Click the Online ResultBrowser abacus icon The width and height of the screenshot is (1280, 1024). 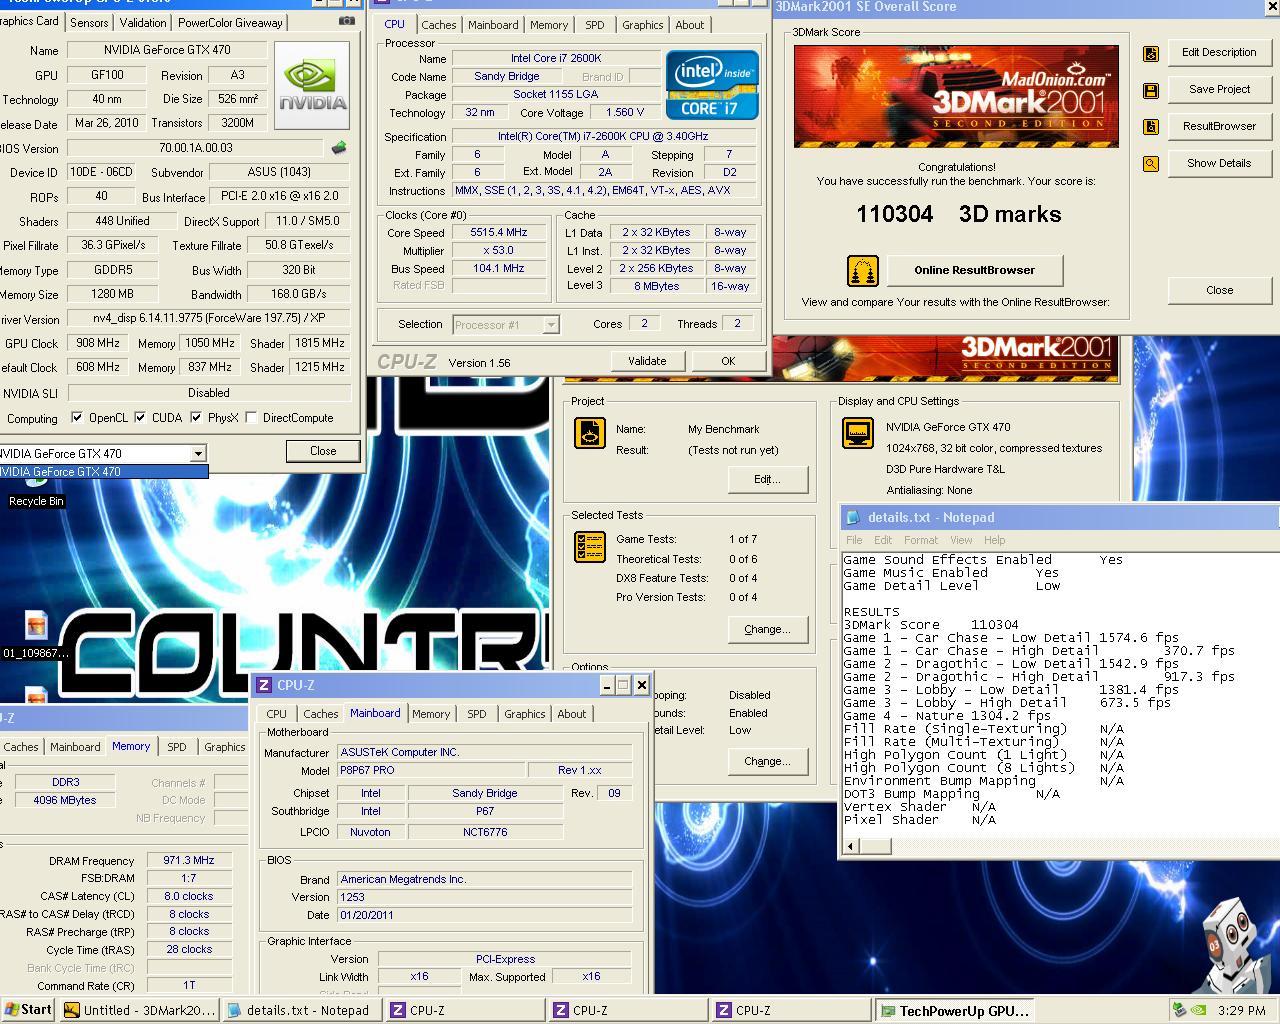pyautogui.click(x=862, y=270)
